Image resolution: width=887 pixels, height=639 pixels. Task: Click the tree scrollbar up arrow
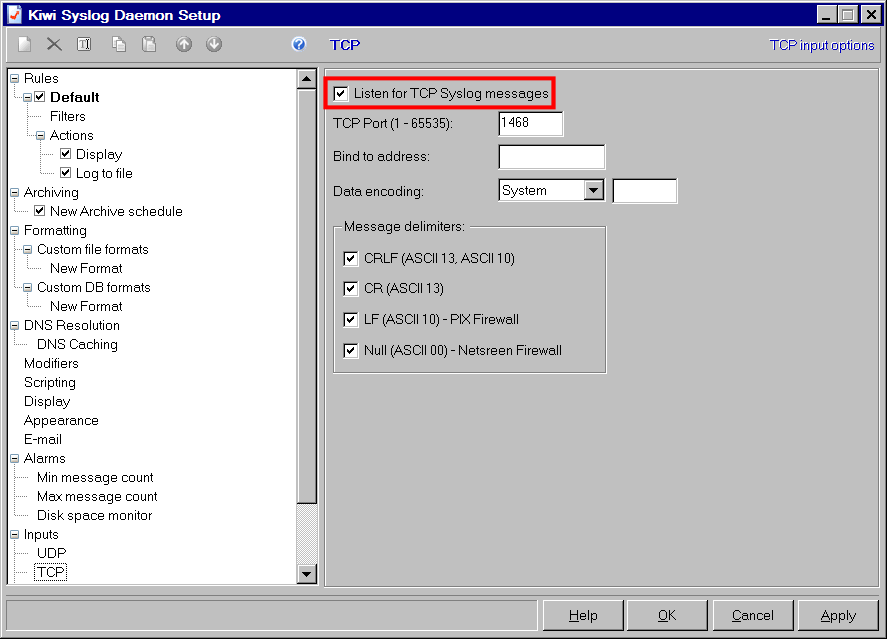coord(307,79)
